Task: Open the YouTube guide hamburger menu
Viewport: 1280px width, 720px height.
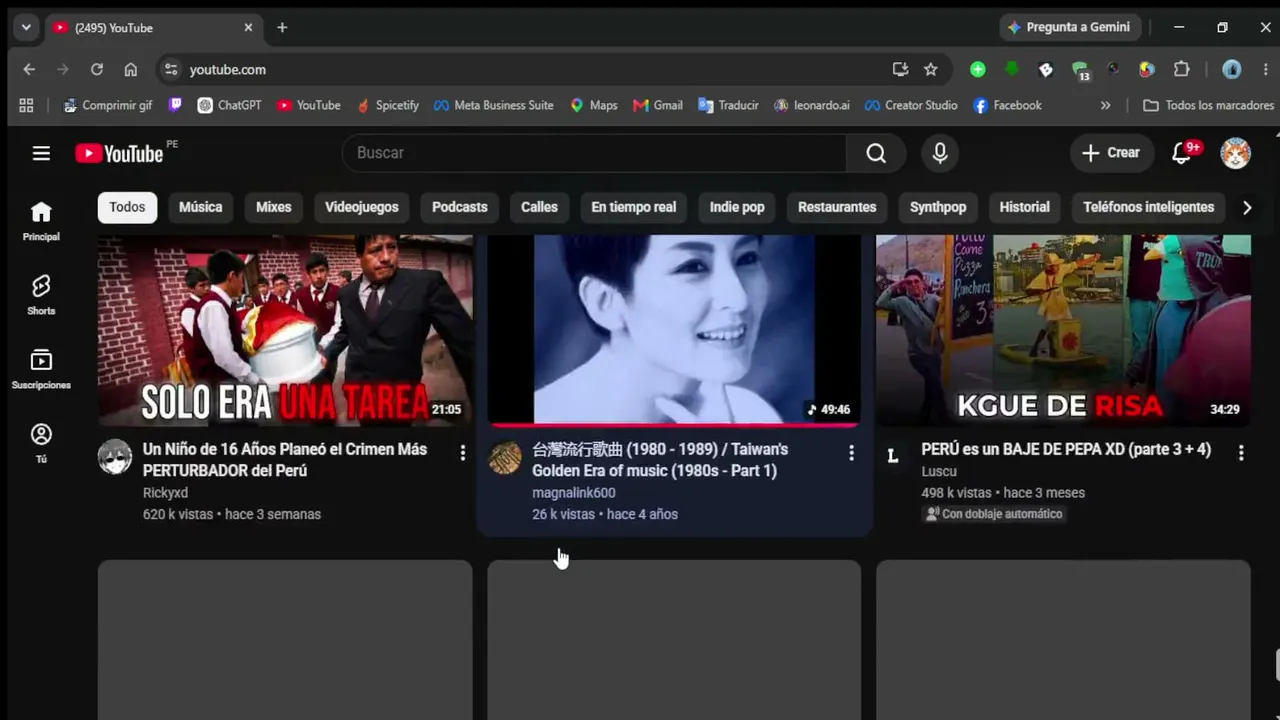Action: pos(41,153)
